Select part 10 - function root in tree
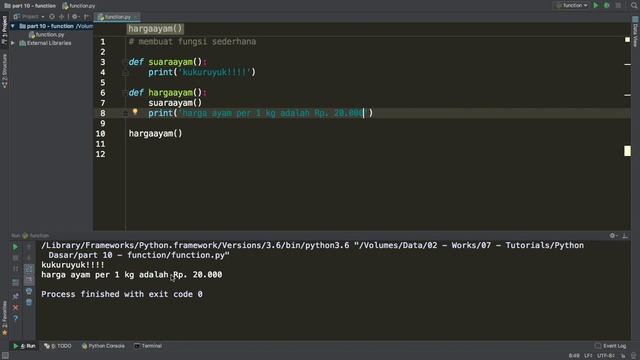The image size is (640, 360). click(x=51, y=26)
